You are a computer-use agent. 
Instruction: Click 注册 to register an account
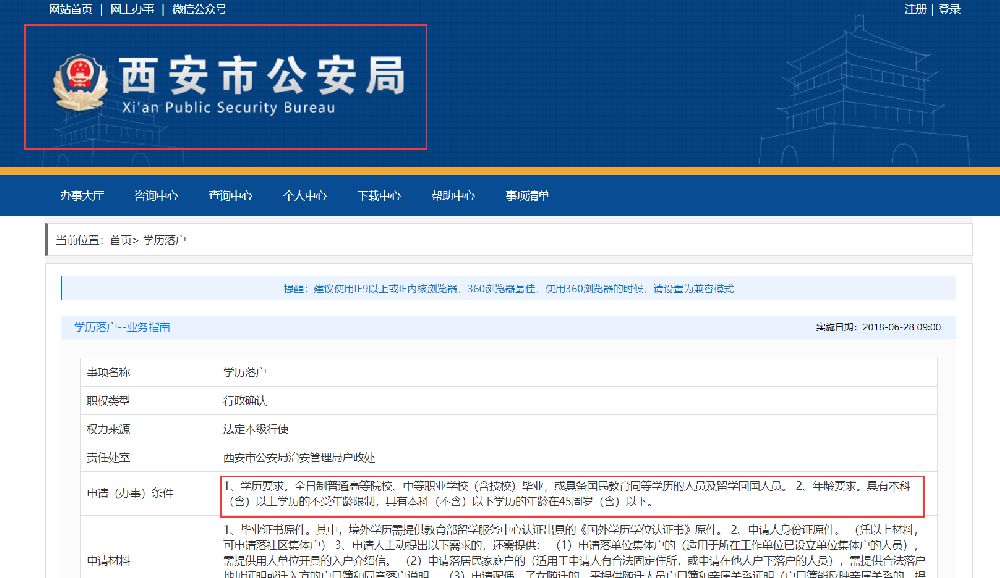tap(915, 9)
